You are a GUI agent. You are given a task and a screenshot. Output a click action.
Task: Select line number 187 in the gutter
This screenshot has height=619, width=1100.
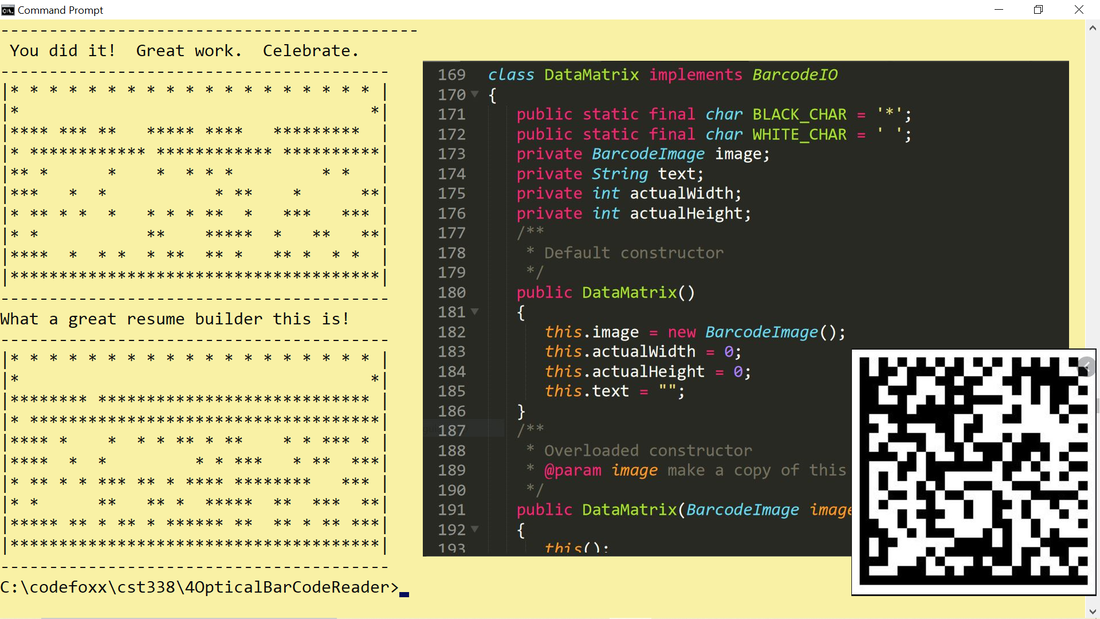451,430
